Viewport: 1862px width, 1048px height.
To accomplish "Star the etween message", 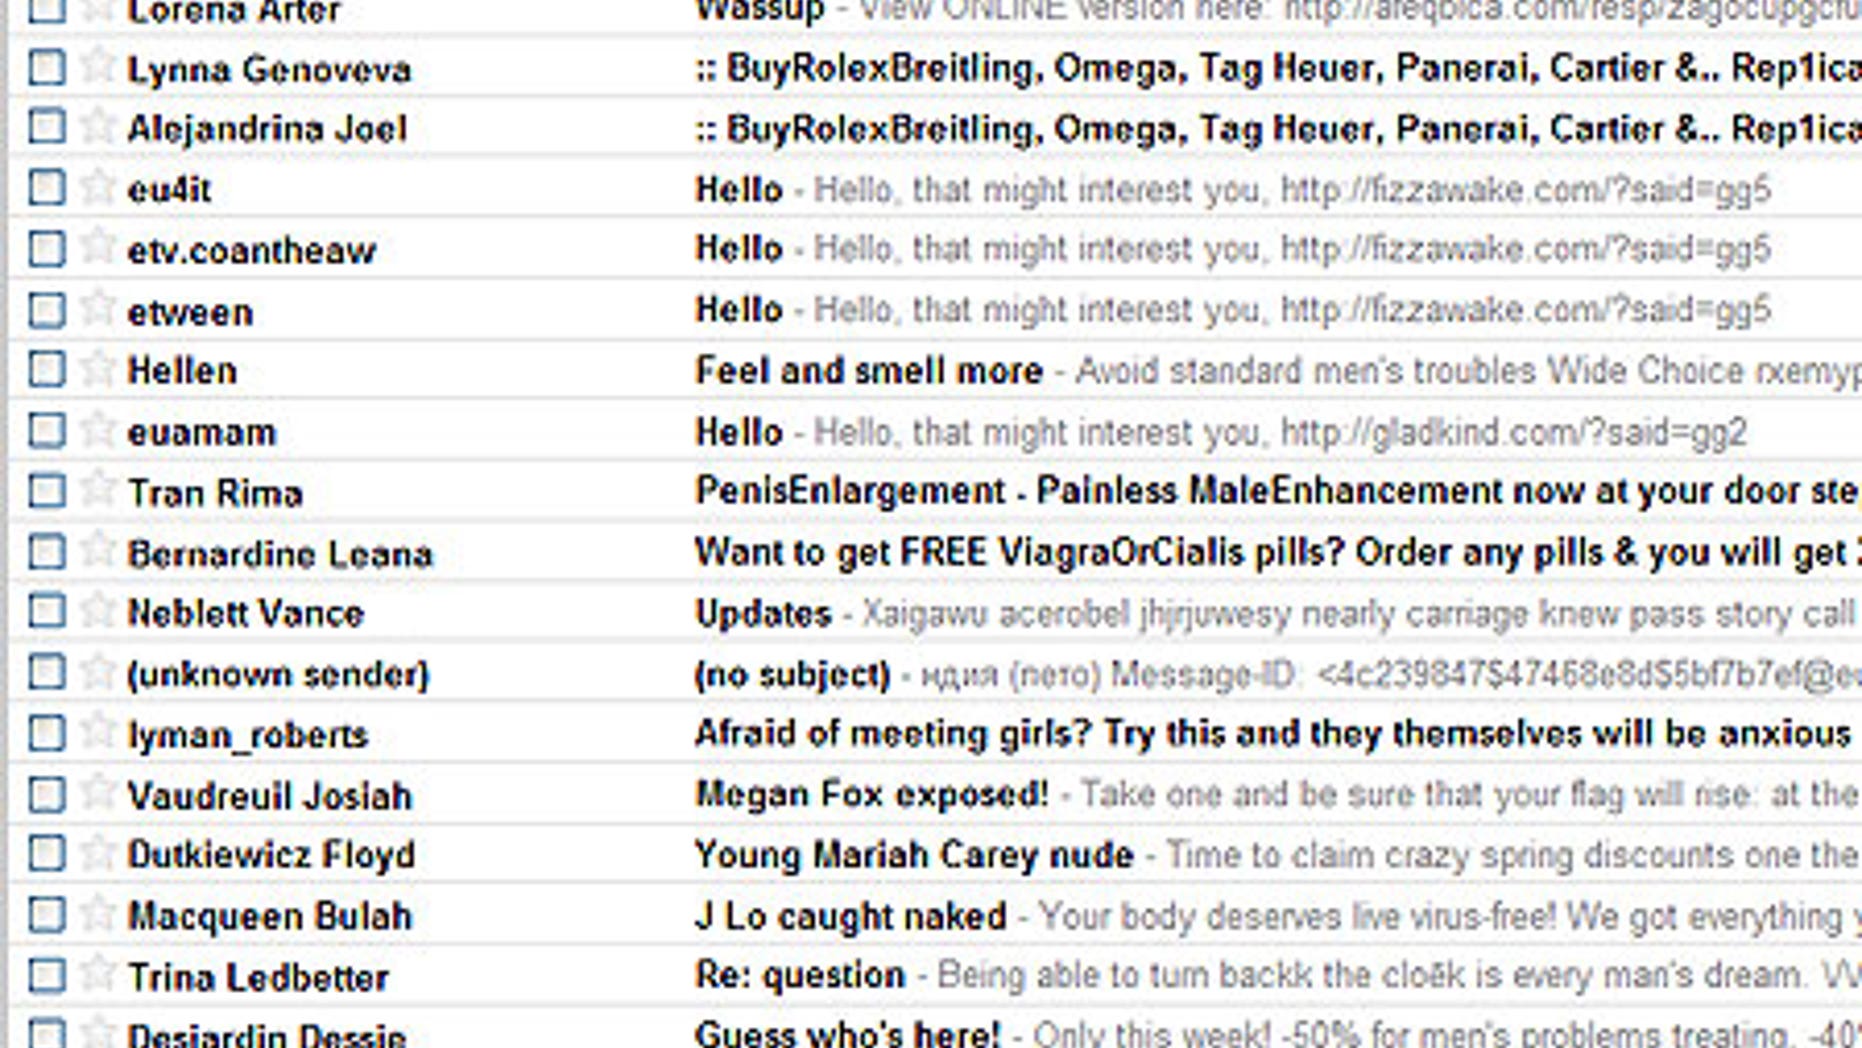I will pyautogui.click(x=97, y=309).
